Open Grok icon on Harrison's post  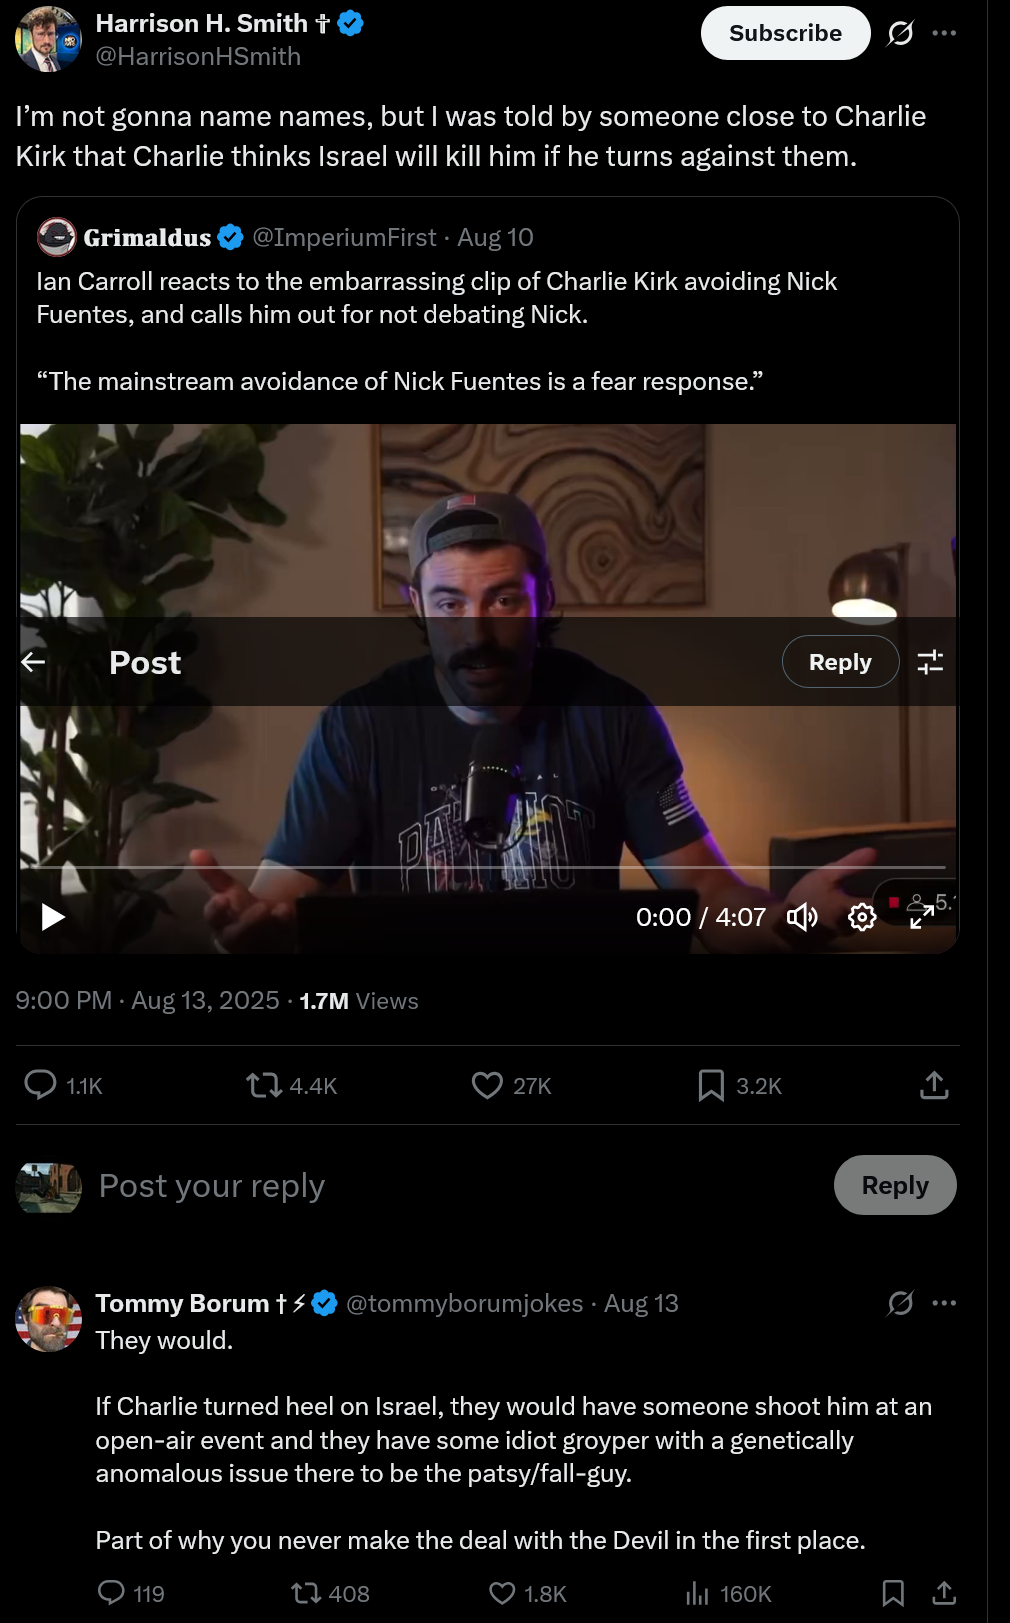point(900,34)
